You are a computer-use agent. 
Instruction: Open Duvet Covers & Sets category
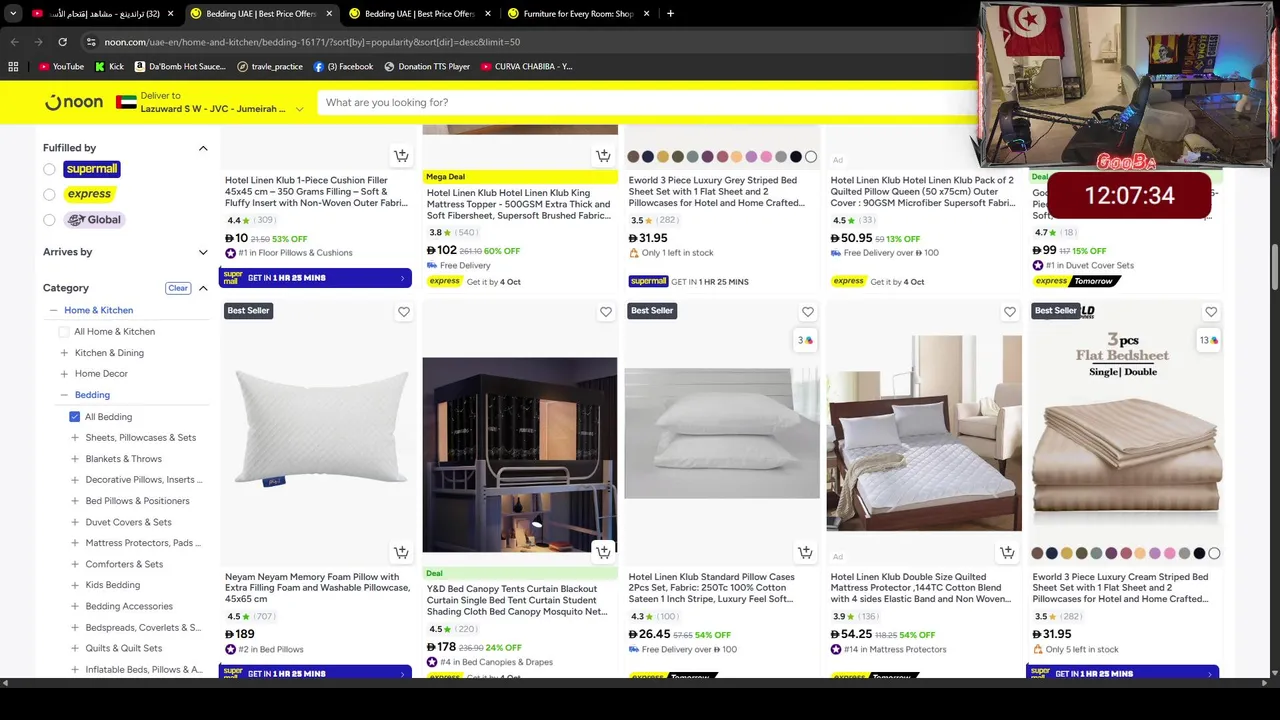point(128,522)
